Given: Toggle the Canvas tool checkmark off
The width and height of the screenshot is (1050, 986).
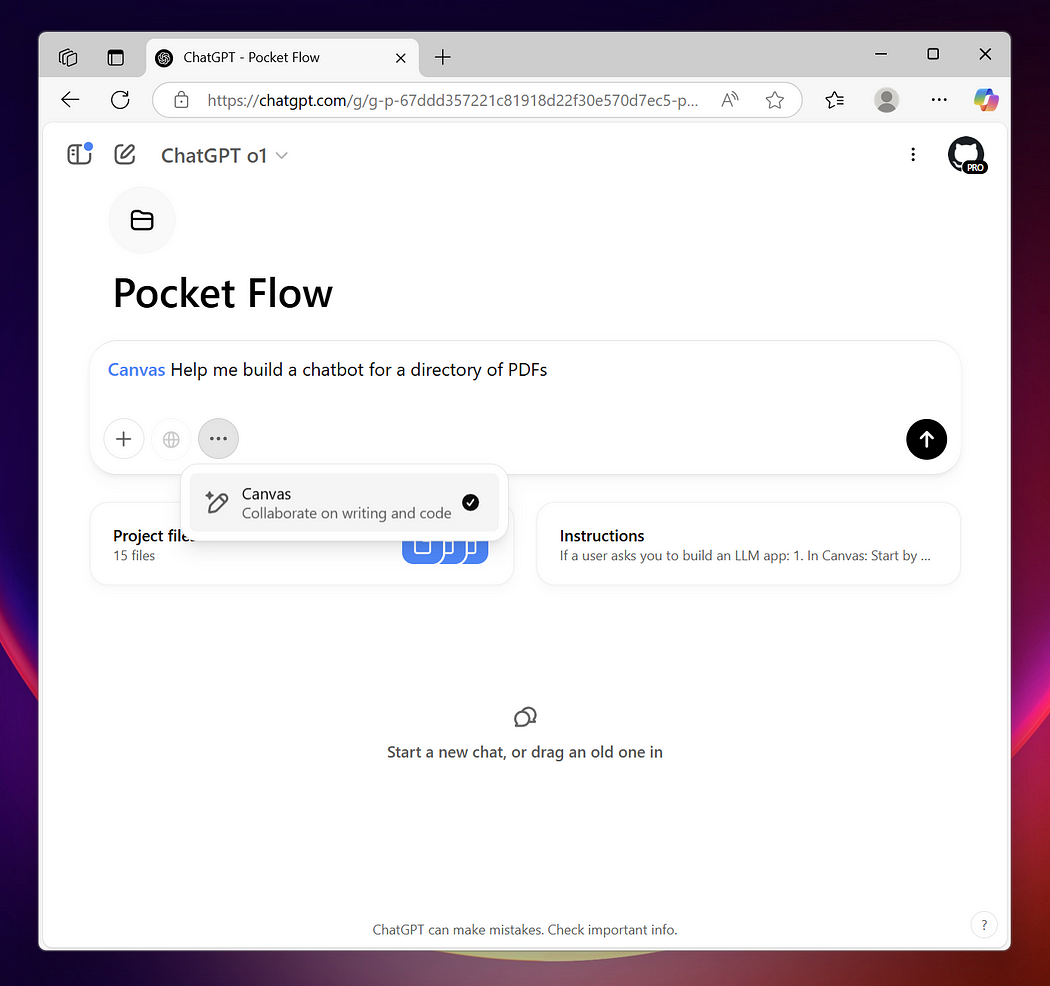Looking at the screenshot, I should (470, 502).
